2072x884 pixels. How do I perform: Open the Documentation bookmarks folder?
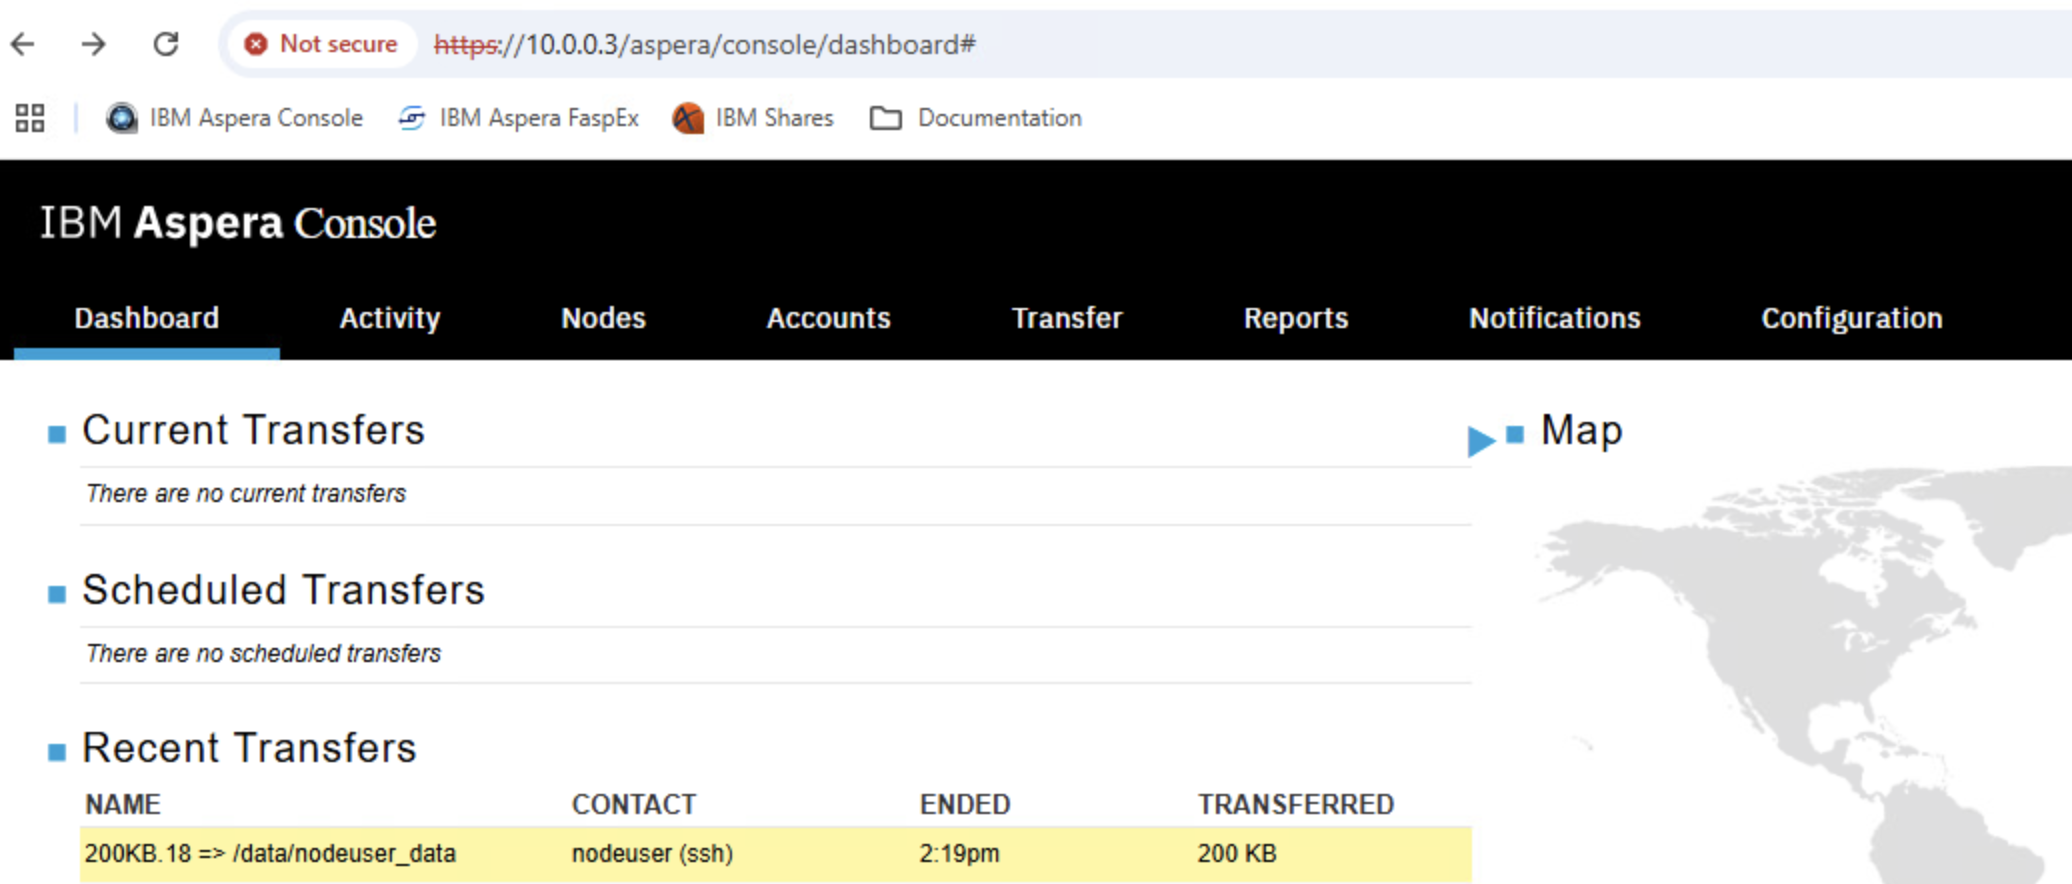(x=976, y=118)
